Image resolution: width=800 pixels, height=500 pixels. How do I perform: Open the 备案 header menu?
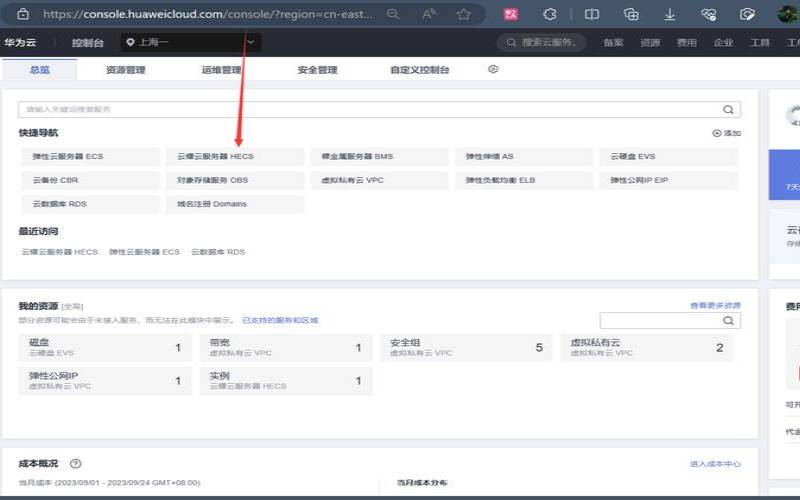pyautogui.click(x=613, y=43)
